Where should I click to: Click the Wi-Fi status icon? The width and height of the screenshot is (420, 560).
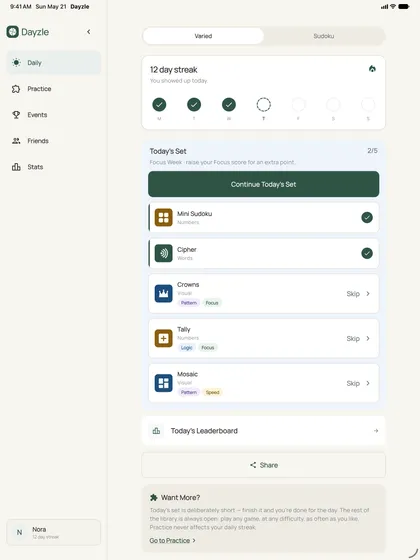[393, 6]
